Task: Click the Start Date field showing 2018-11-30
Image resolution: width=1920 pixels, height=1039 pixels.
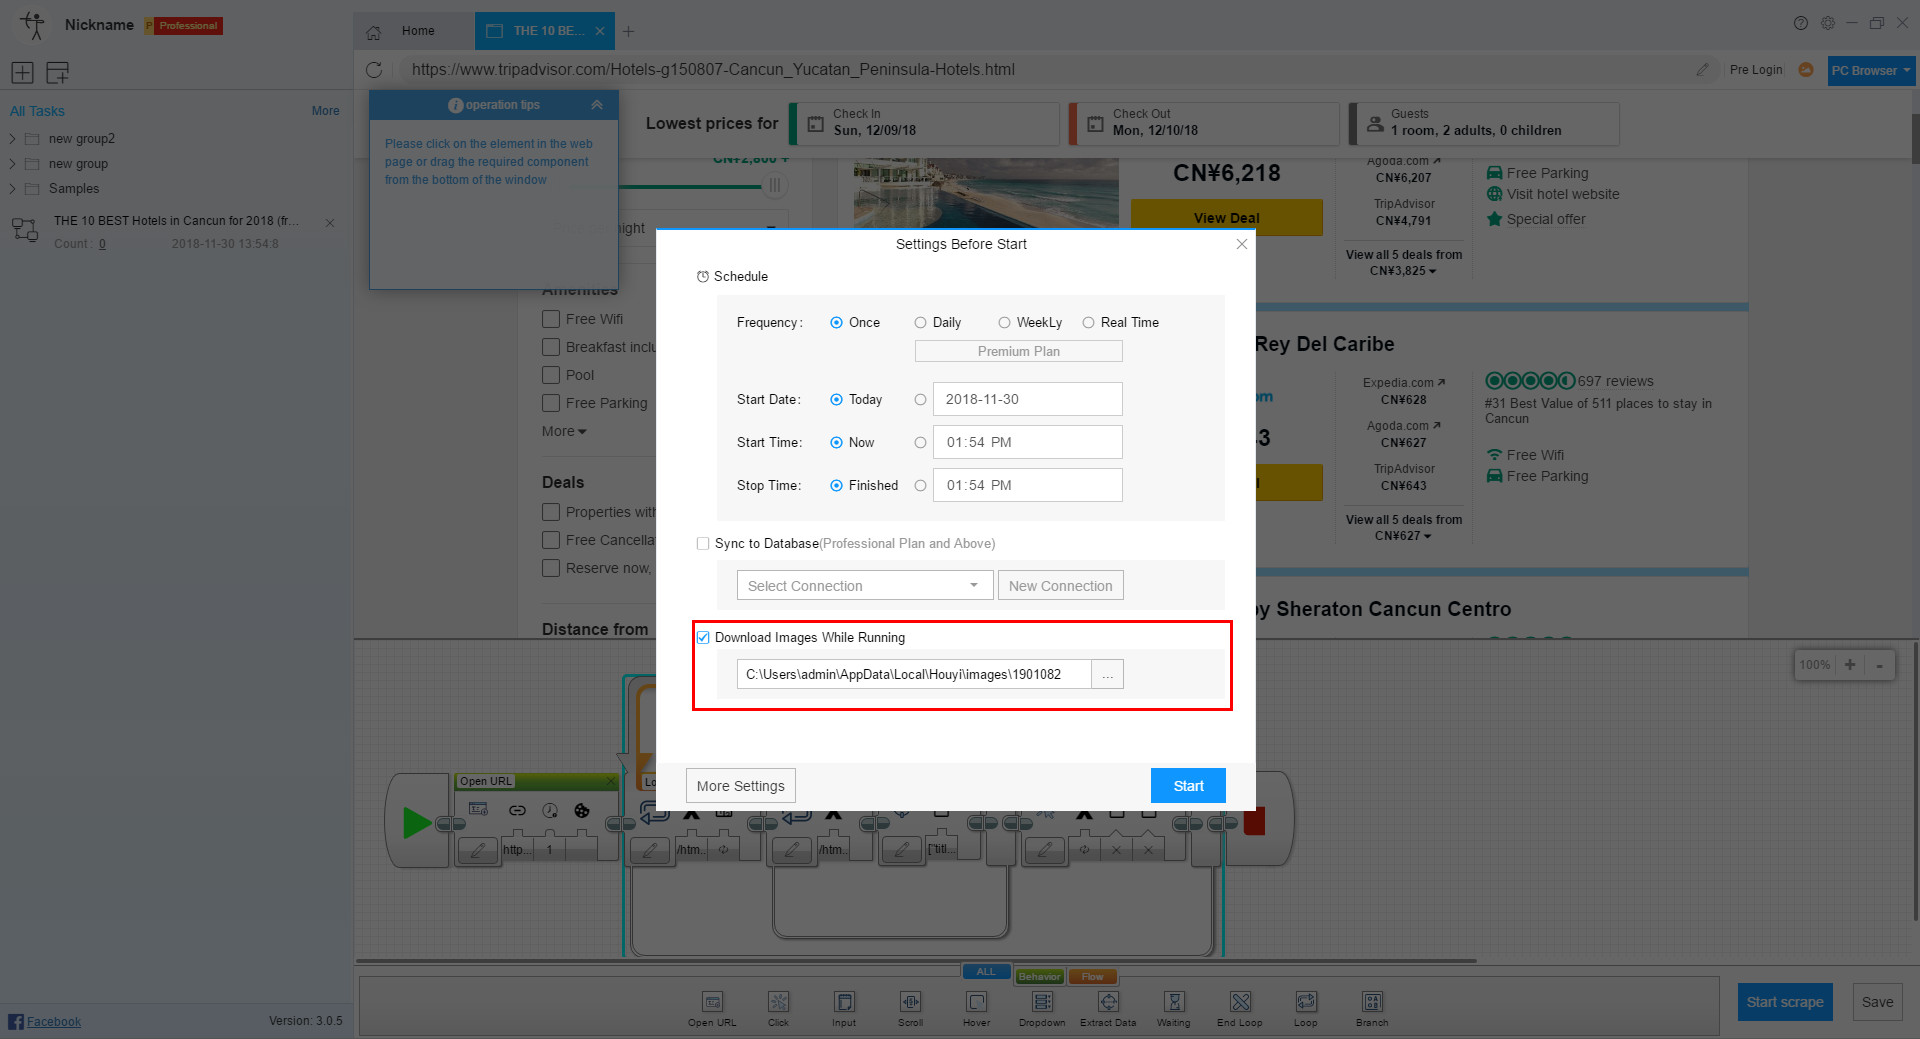Action: tap(1027, 399)
